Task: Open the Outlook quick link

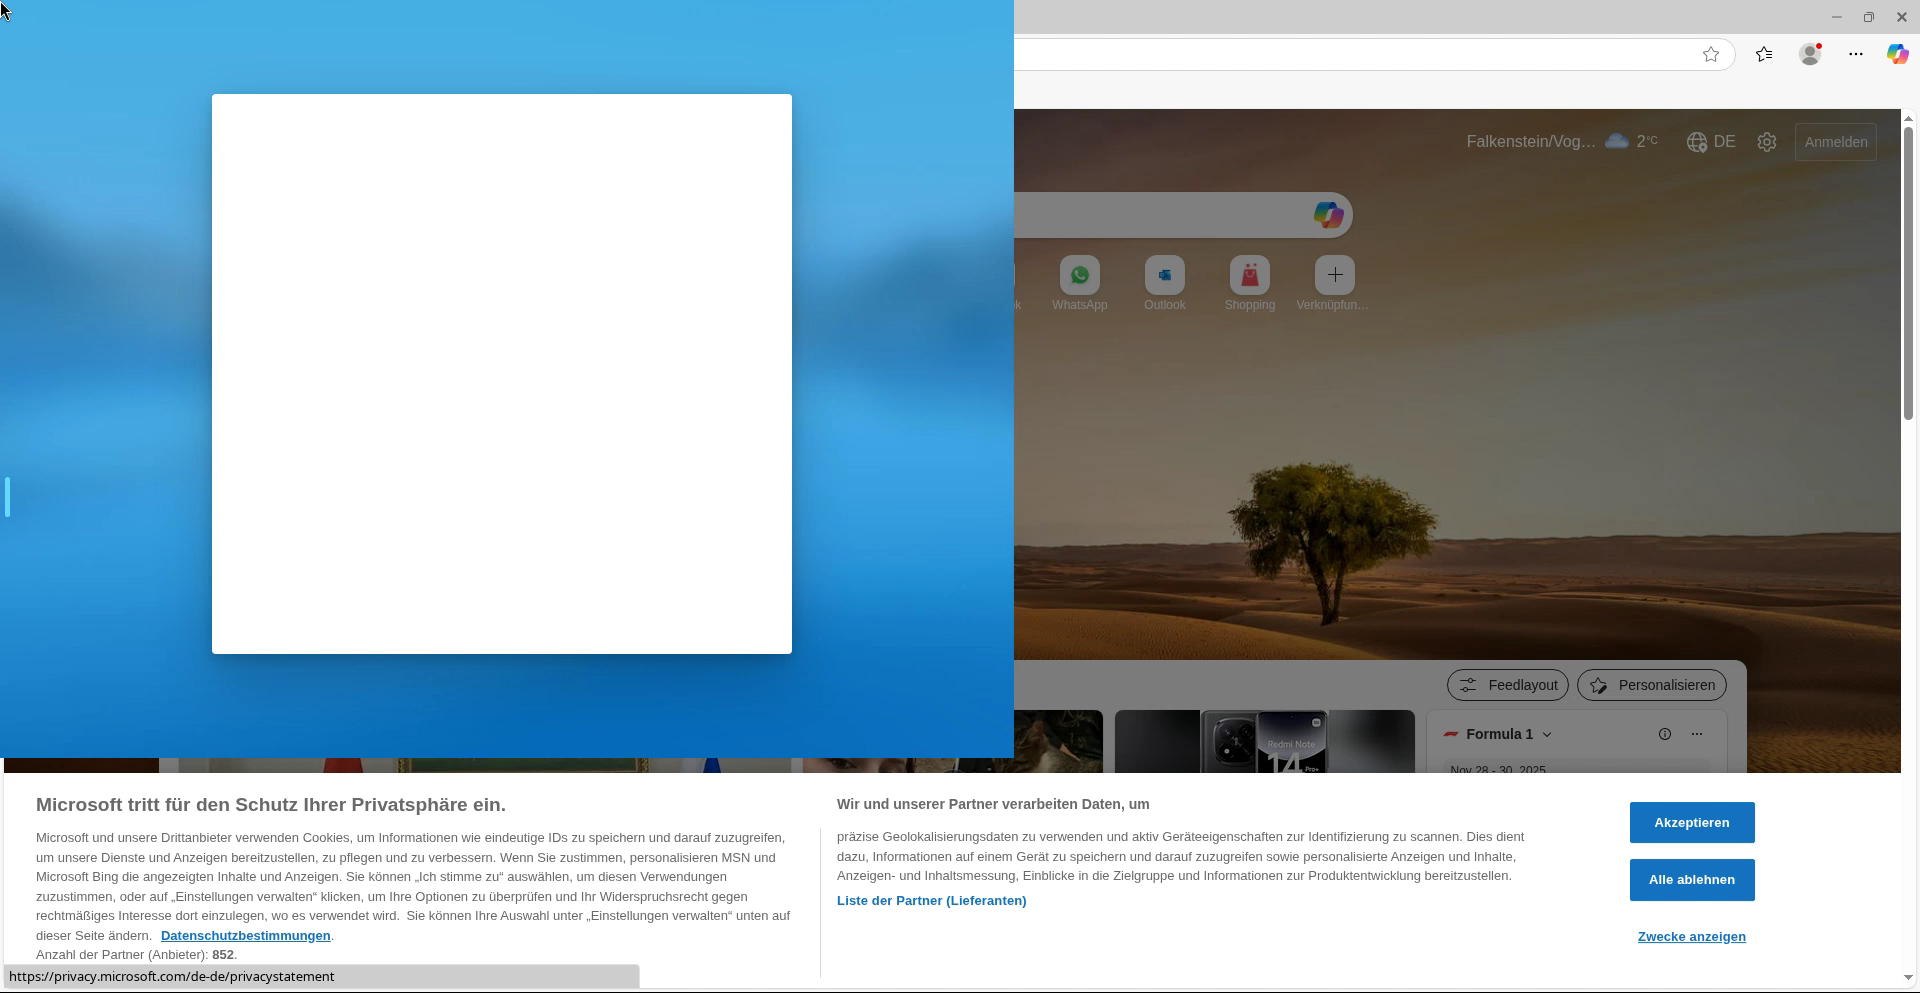Action: (x=1164, y=275)
